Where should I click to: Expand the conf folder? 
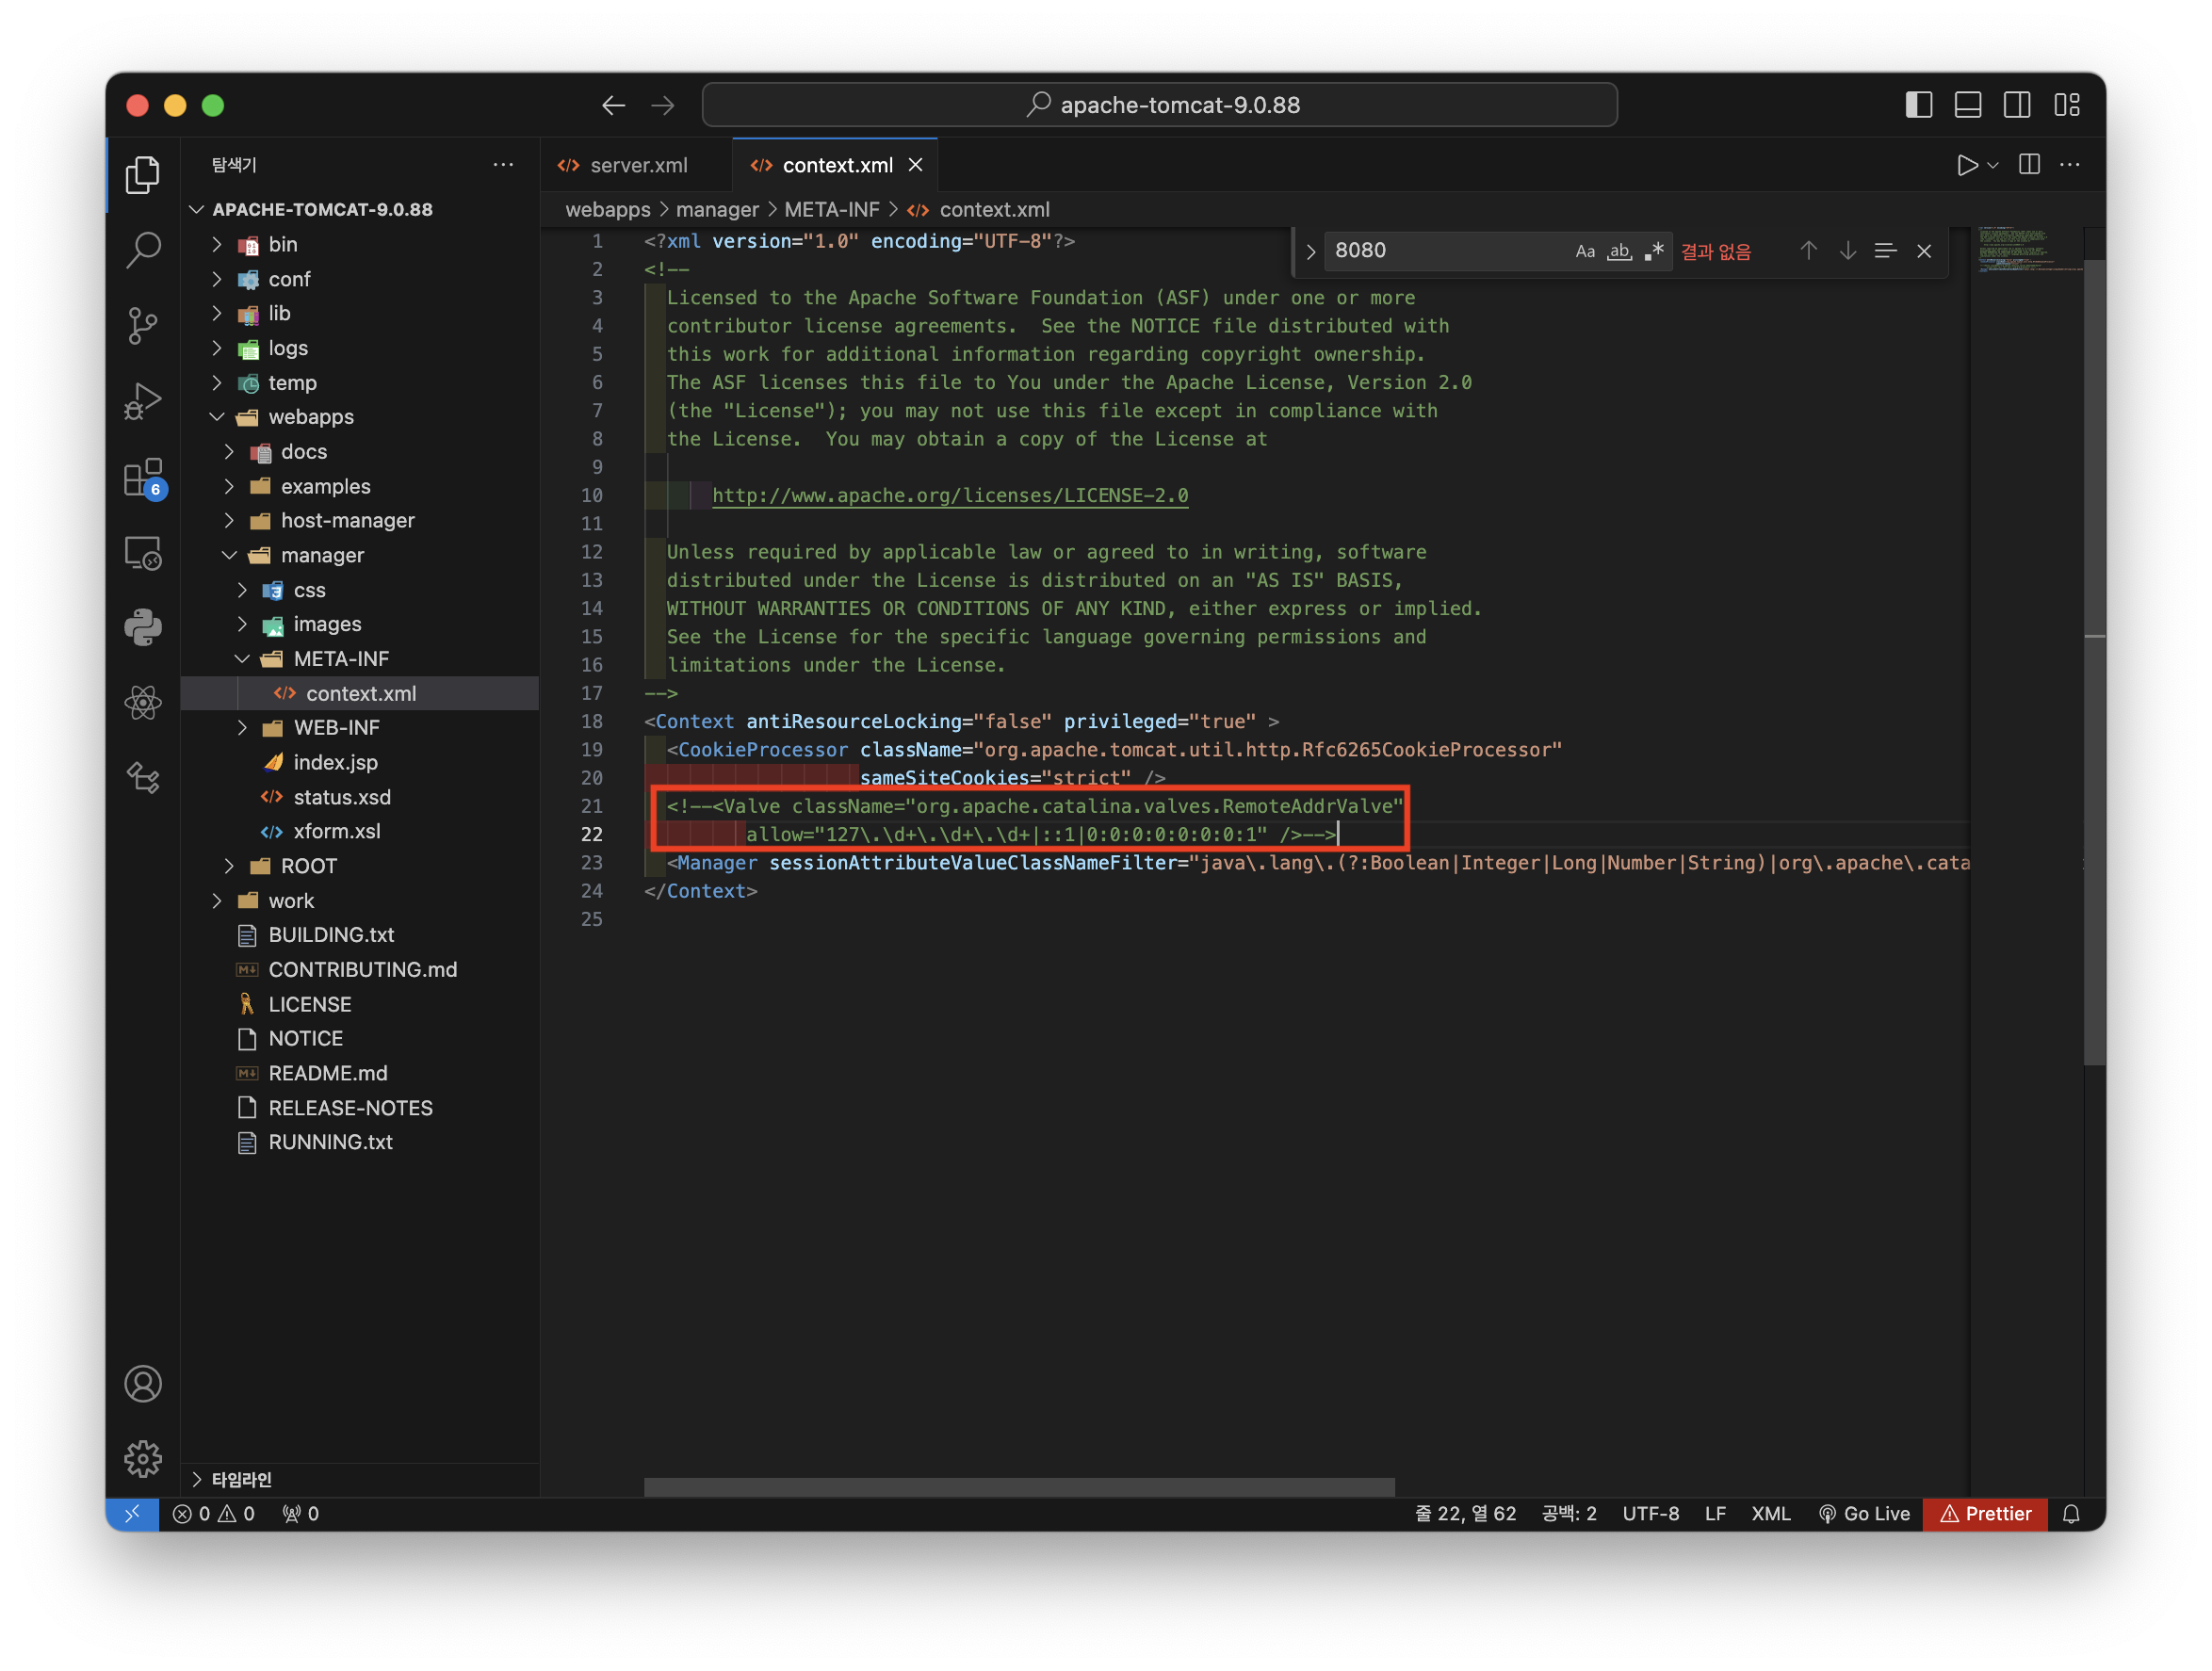[x=289, y=279]
